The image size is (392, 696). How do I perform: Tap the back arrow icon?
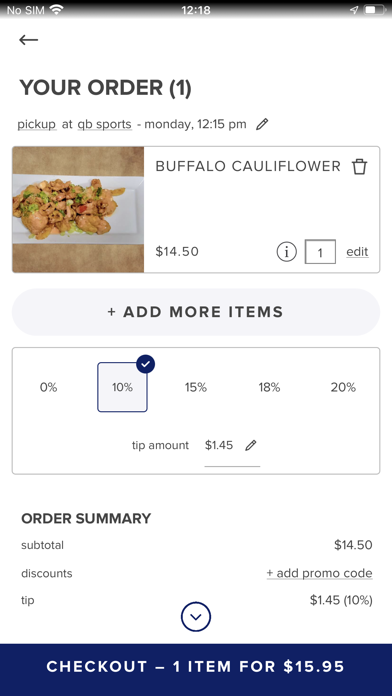coord(28,40)
